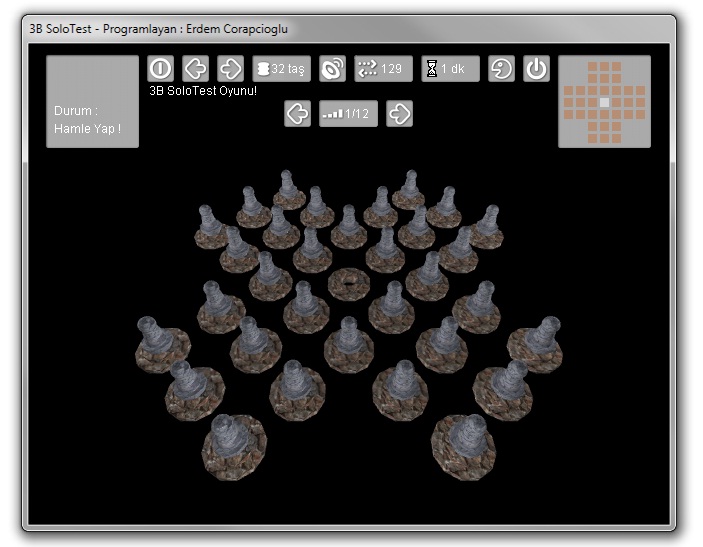703x547 pixels.
Task: Click the board minimap thumbnail
Action: (604, 101)
